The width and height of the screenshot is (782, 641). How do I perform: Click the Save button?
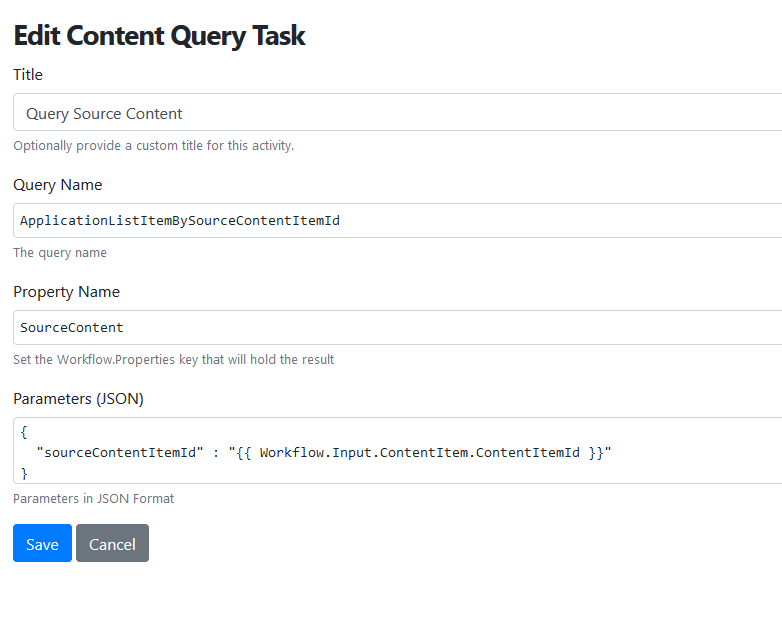click(x=42, y=543)
